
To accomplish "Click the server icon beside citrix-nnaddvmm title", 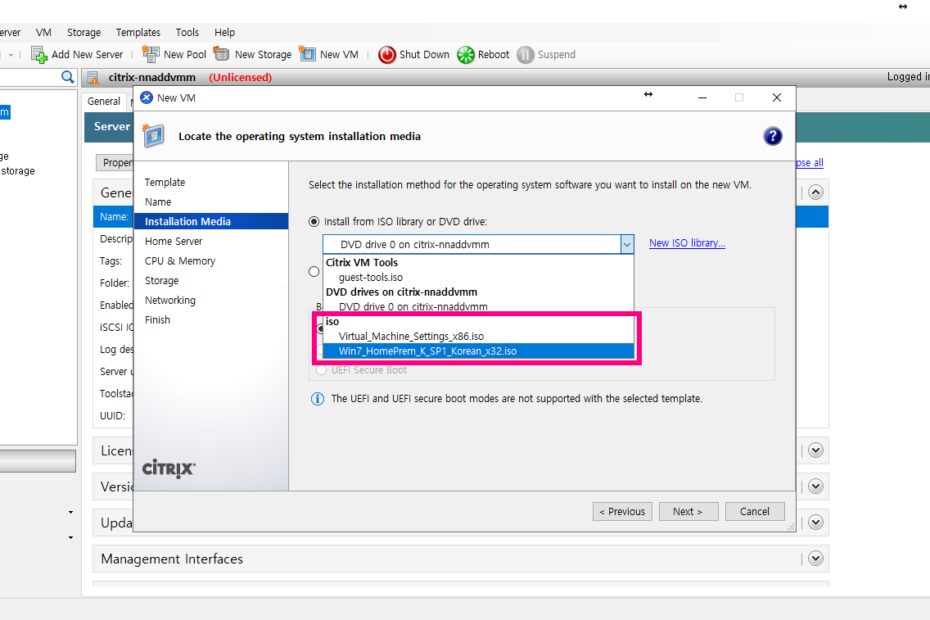I will coord(93,78).
